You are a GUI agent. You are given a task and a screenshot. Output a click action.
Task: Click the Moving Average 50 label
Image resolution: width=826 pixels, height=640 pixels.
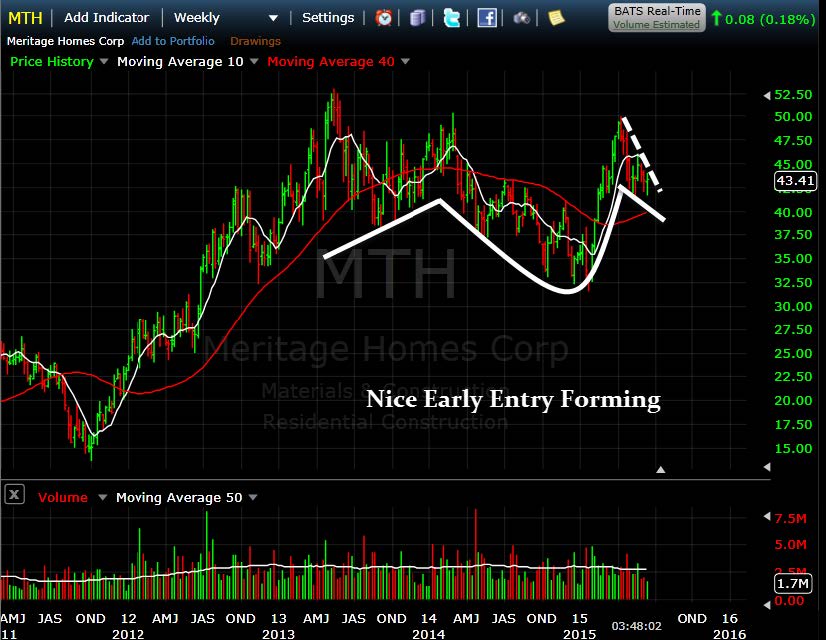(179, 497)
